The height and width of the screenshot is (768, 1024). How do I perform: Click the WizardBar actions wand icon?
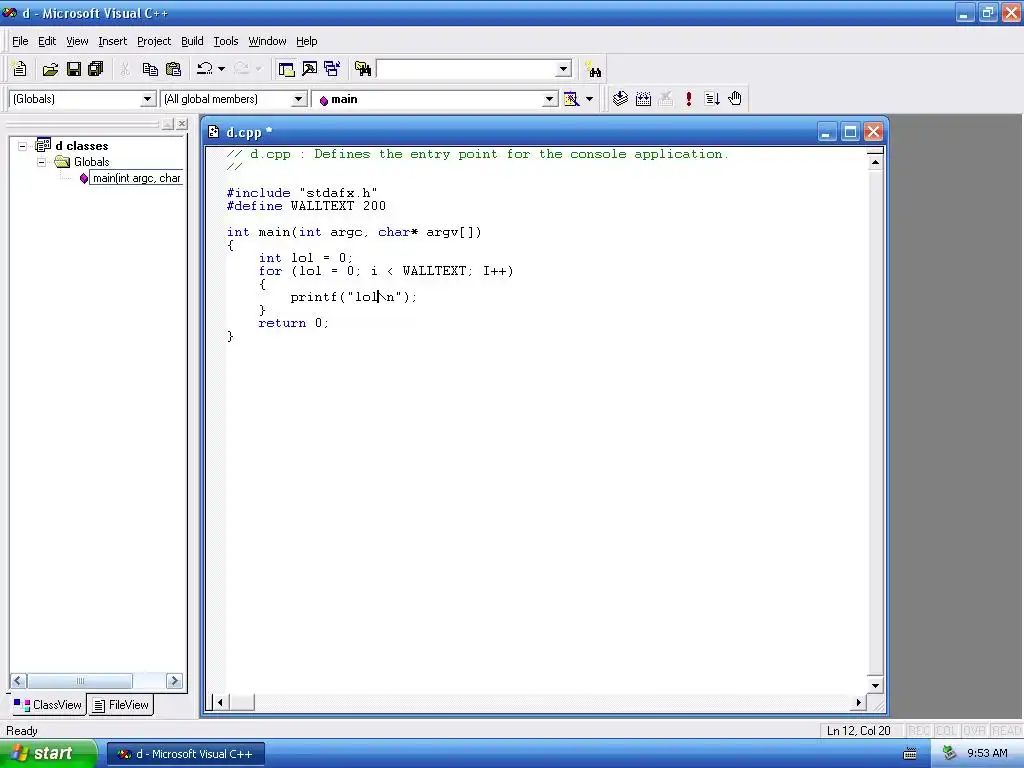click(x=571, y=99)
